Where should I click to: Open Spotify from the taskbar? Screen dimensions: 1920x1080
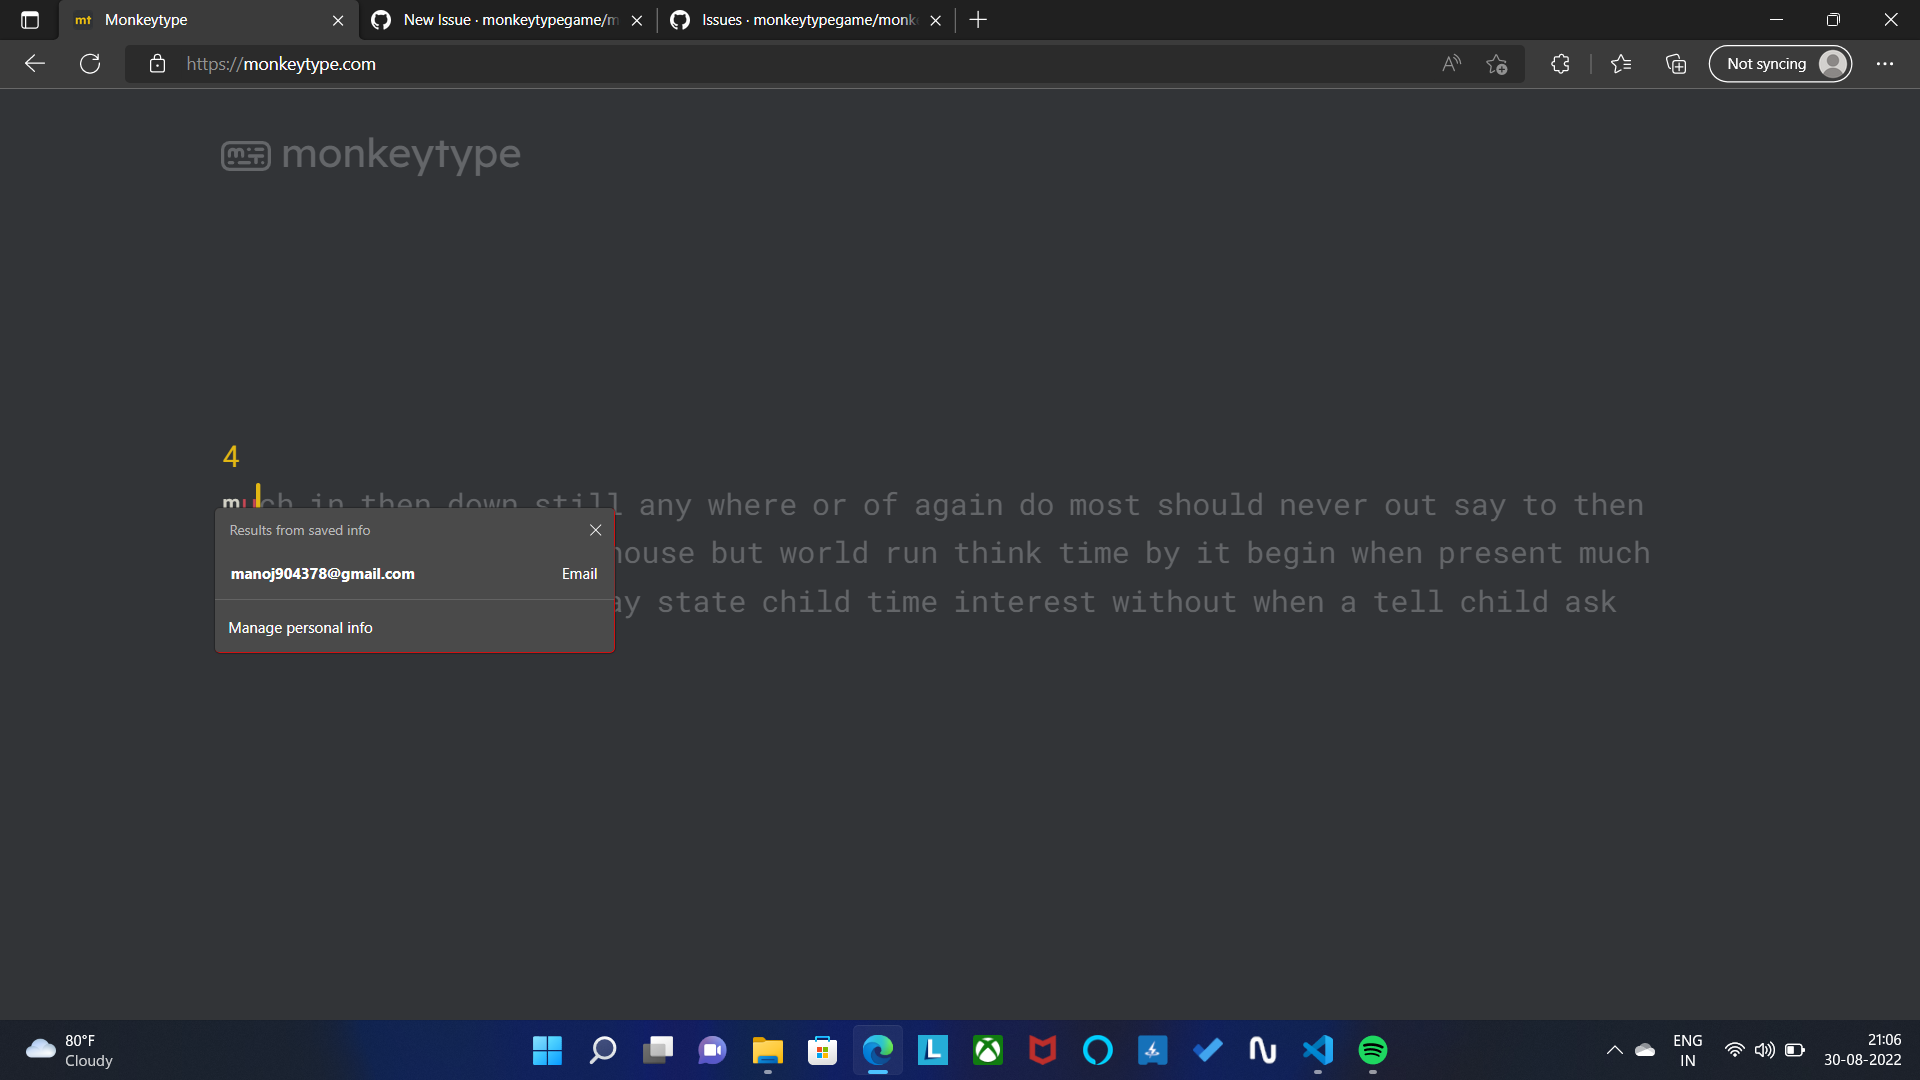point(1372,1050)
